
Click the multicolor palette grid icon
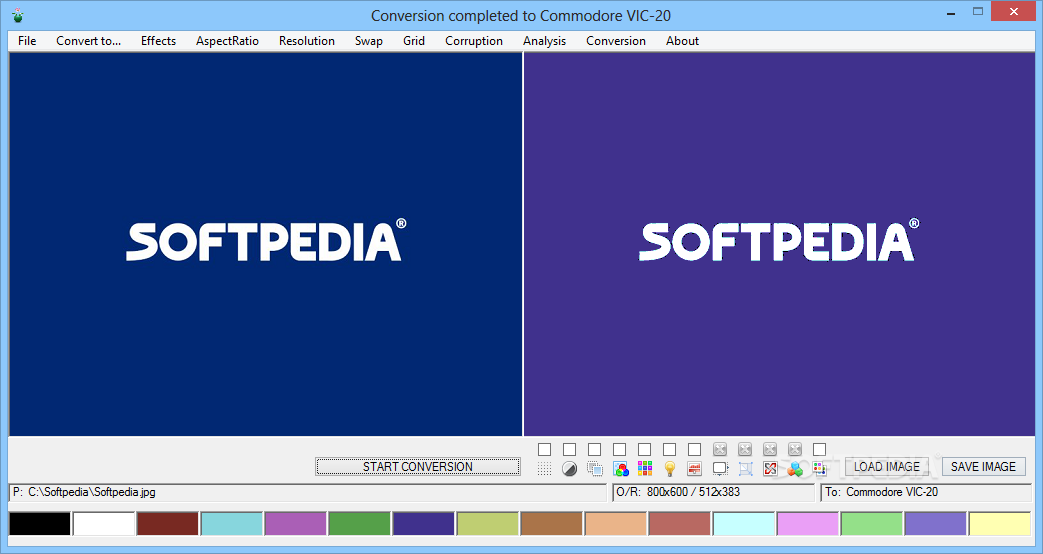[645, 469]
